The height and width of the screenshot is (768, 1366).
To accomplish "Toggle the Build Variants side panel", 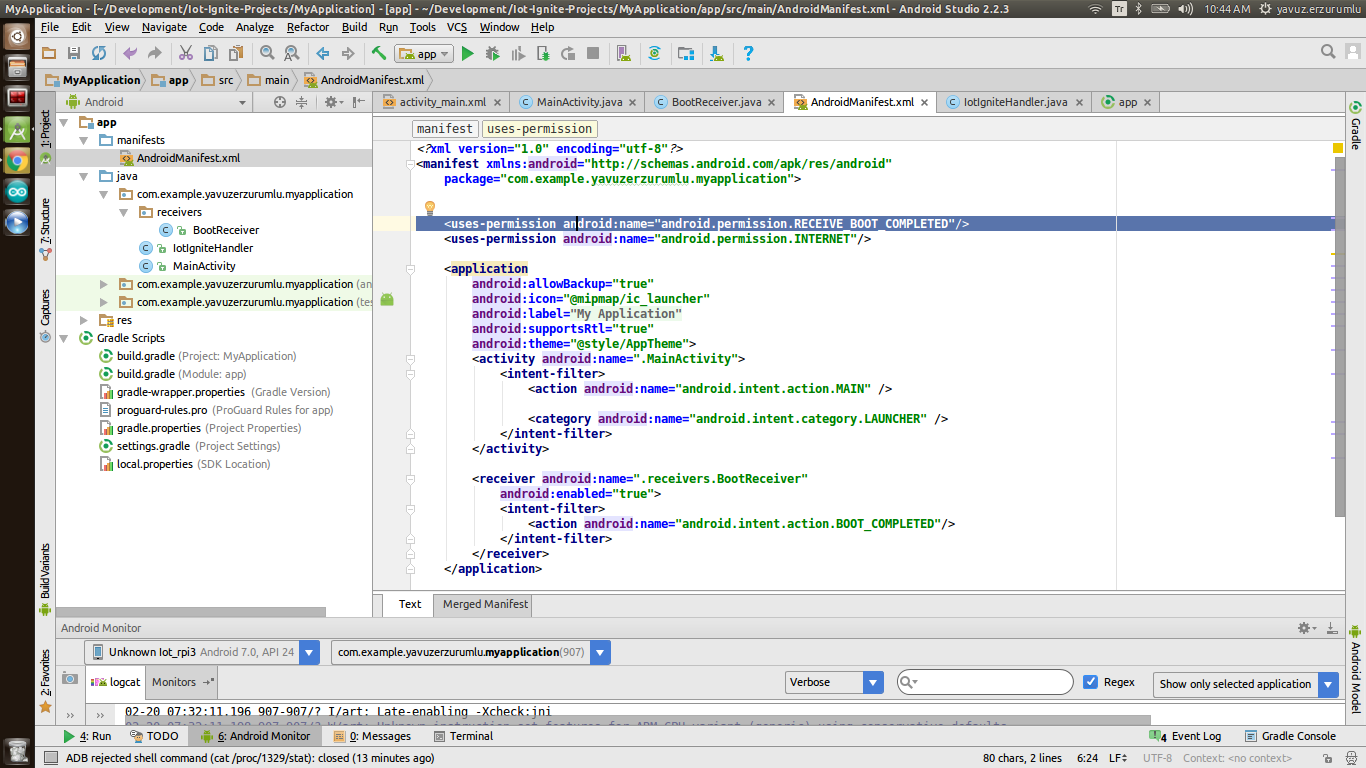I will [x=45, y=572].
